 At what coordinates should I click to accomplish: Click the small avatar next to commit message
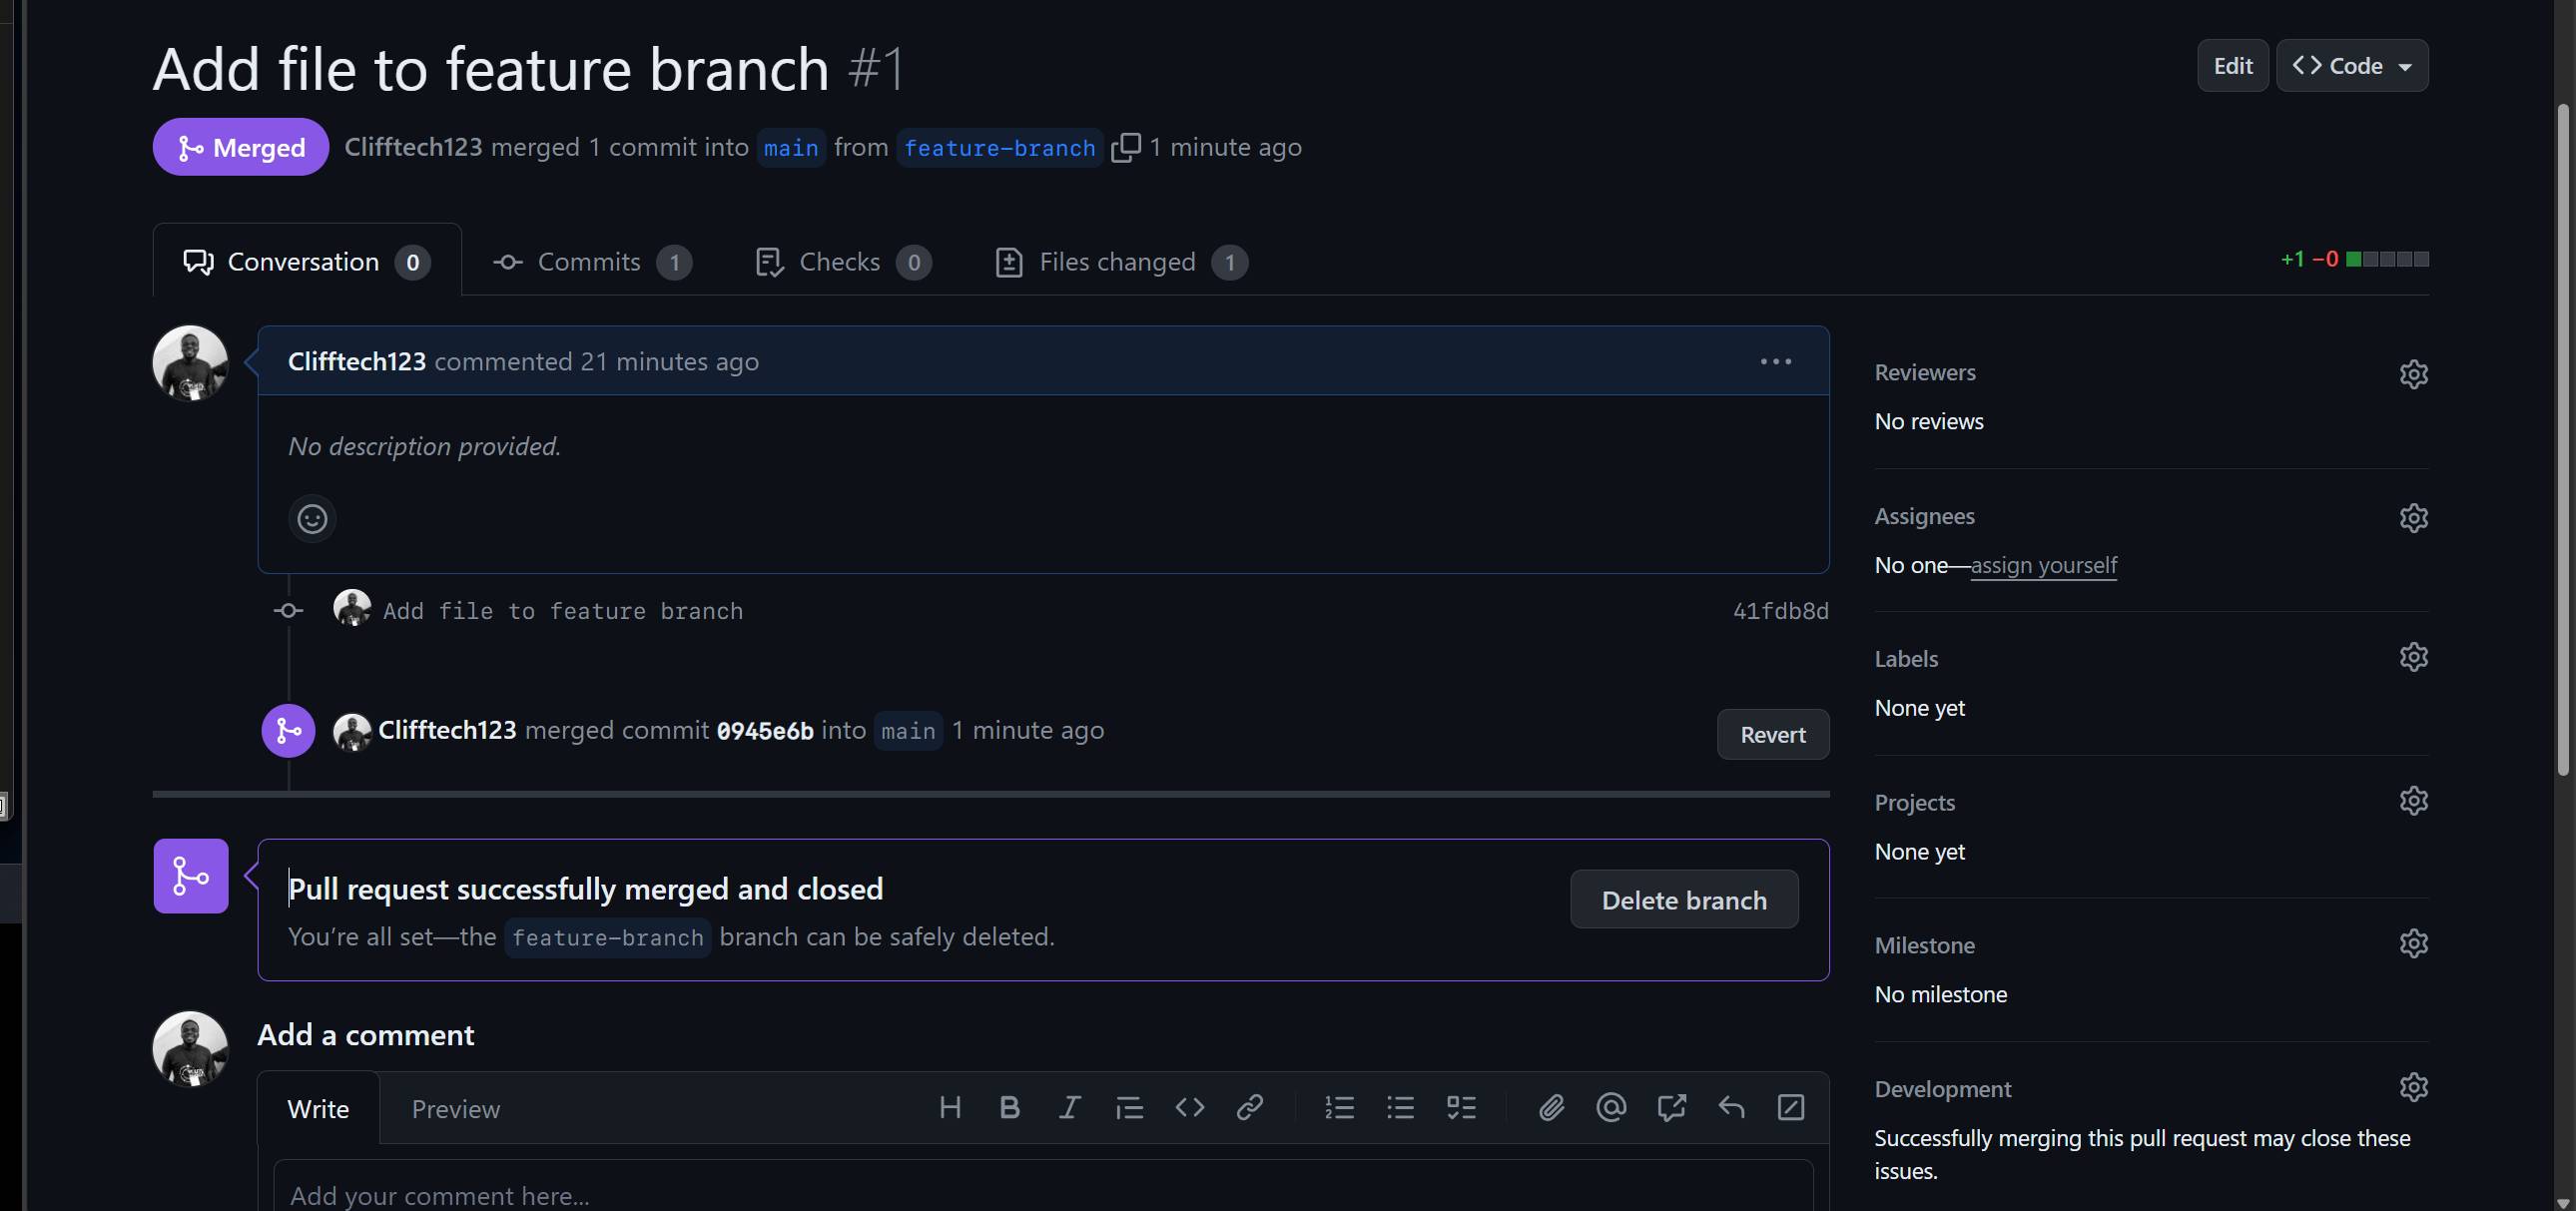coord(352,608)
